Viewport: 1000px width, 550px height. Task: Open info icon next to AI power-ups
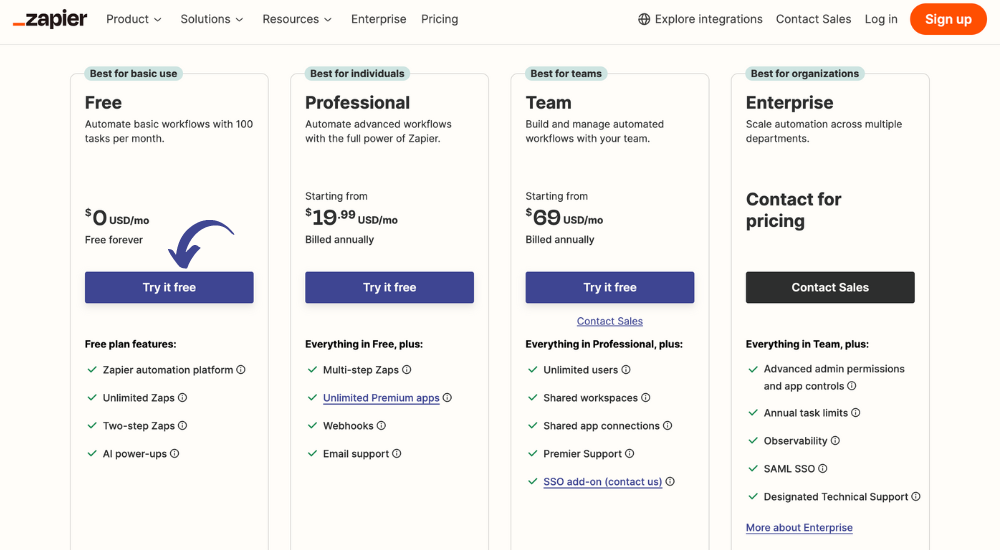pyautogui.click(x=175, y=454)
